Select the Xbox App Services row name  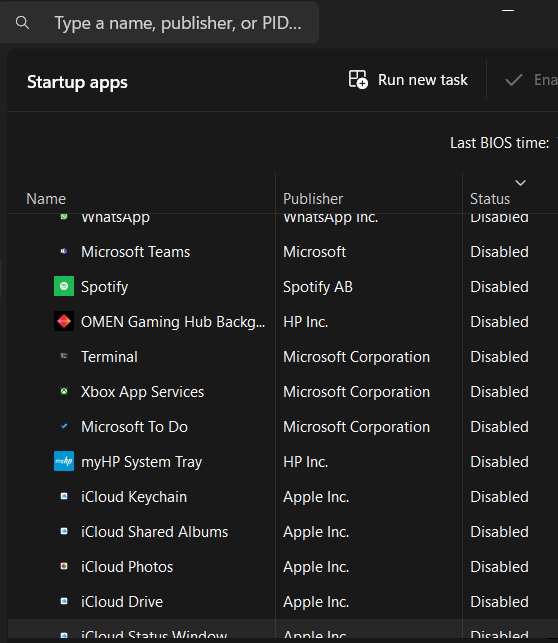pos(143,392)
